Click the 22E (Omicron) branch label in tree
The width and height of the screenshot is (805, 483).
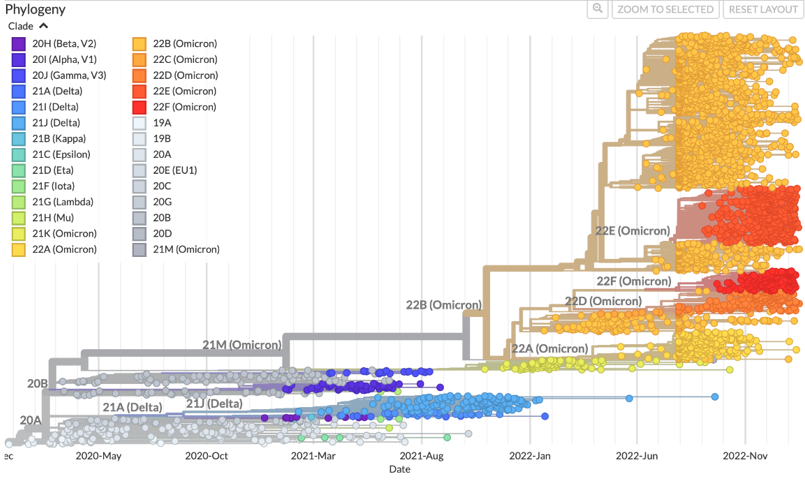click(x=632, y=231)
